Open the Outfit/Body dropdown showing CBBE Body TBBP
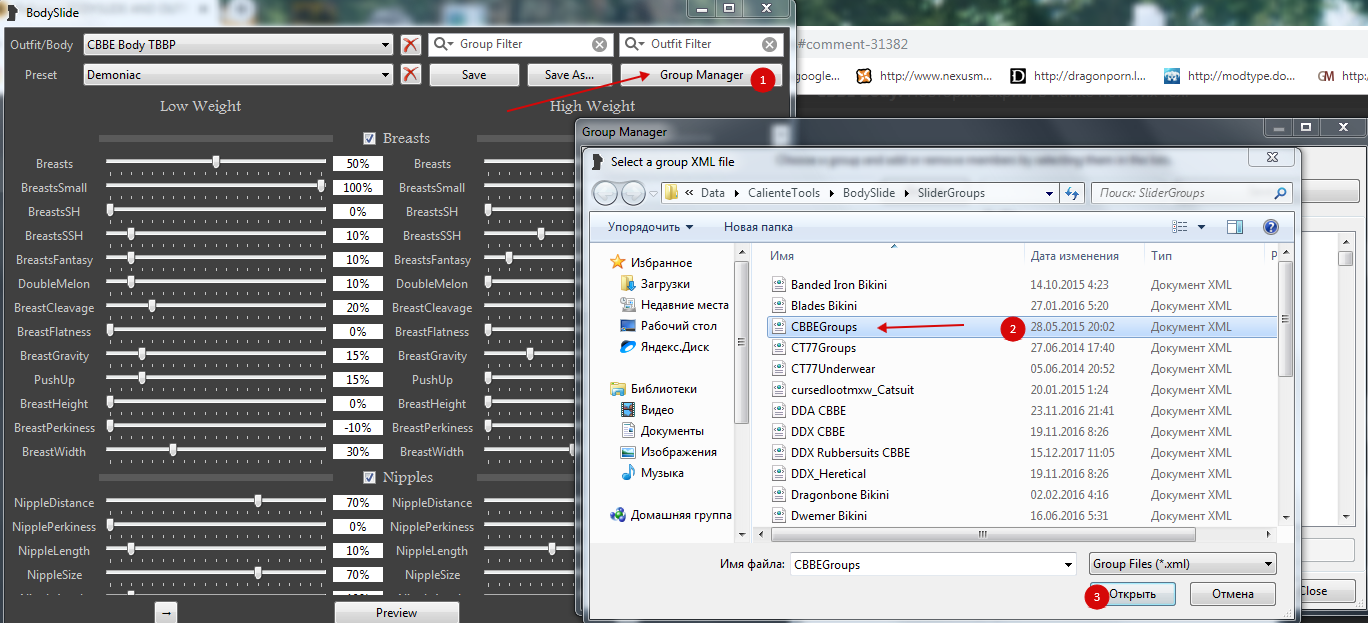This screenshot has width=1368, height=623. point(239,45)
